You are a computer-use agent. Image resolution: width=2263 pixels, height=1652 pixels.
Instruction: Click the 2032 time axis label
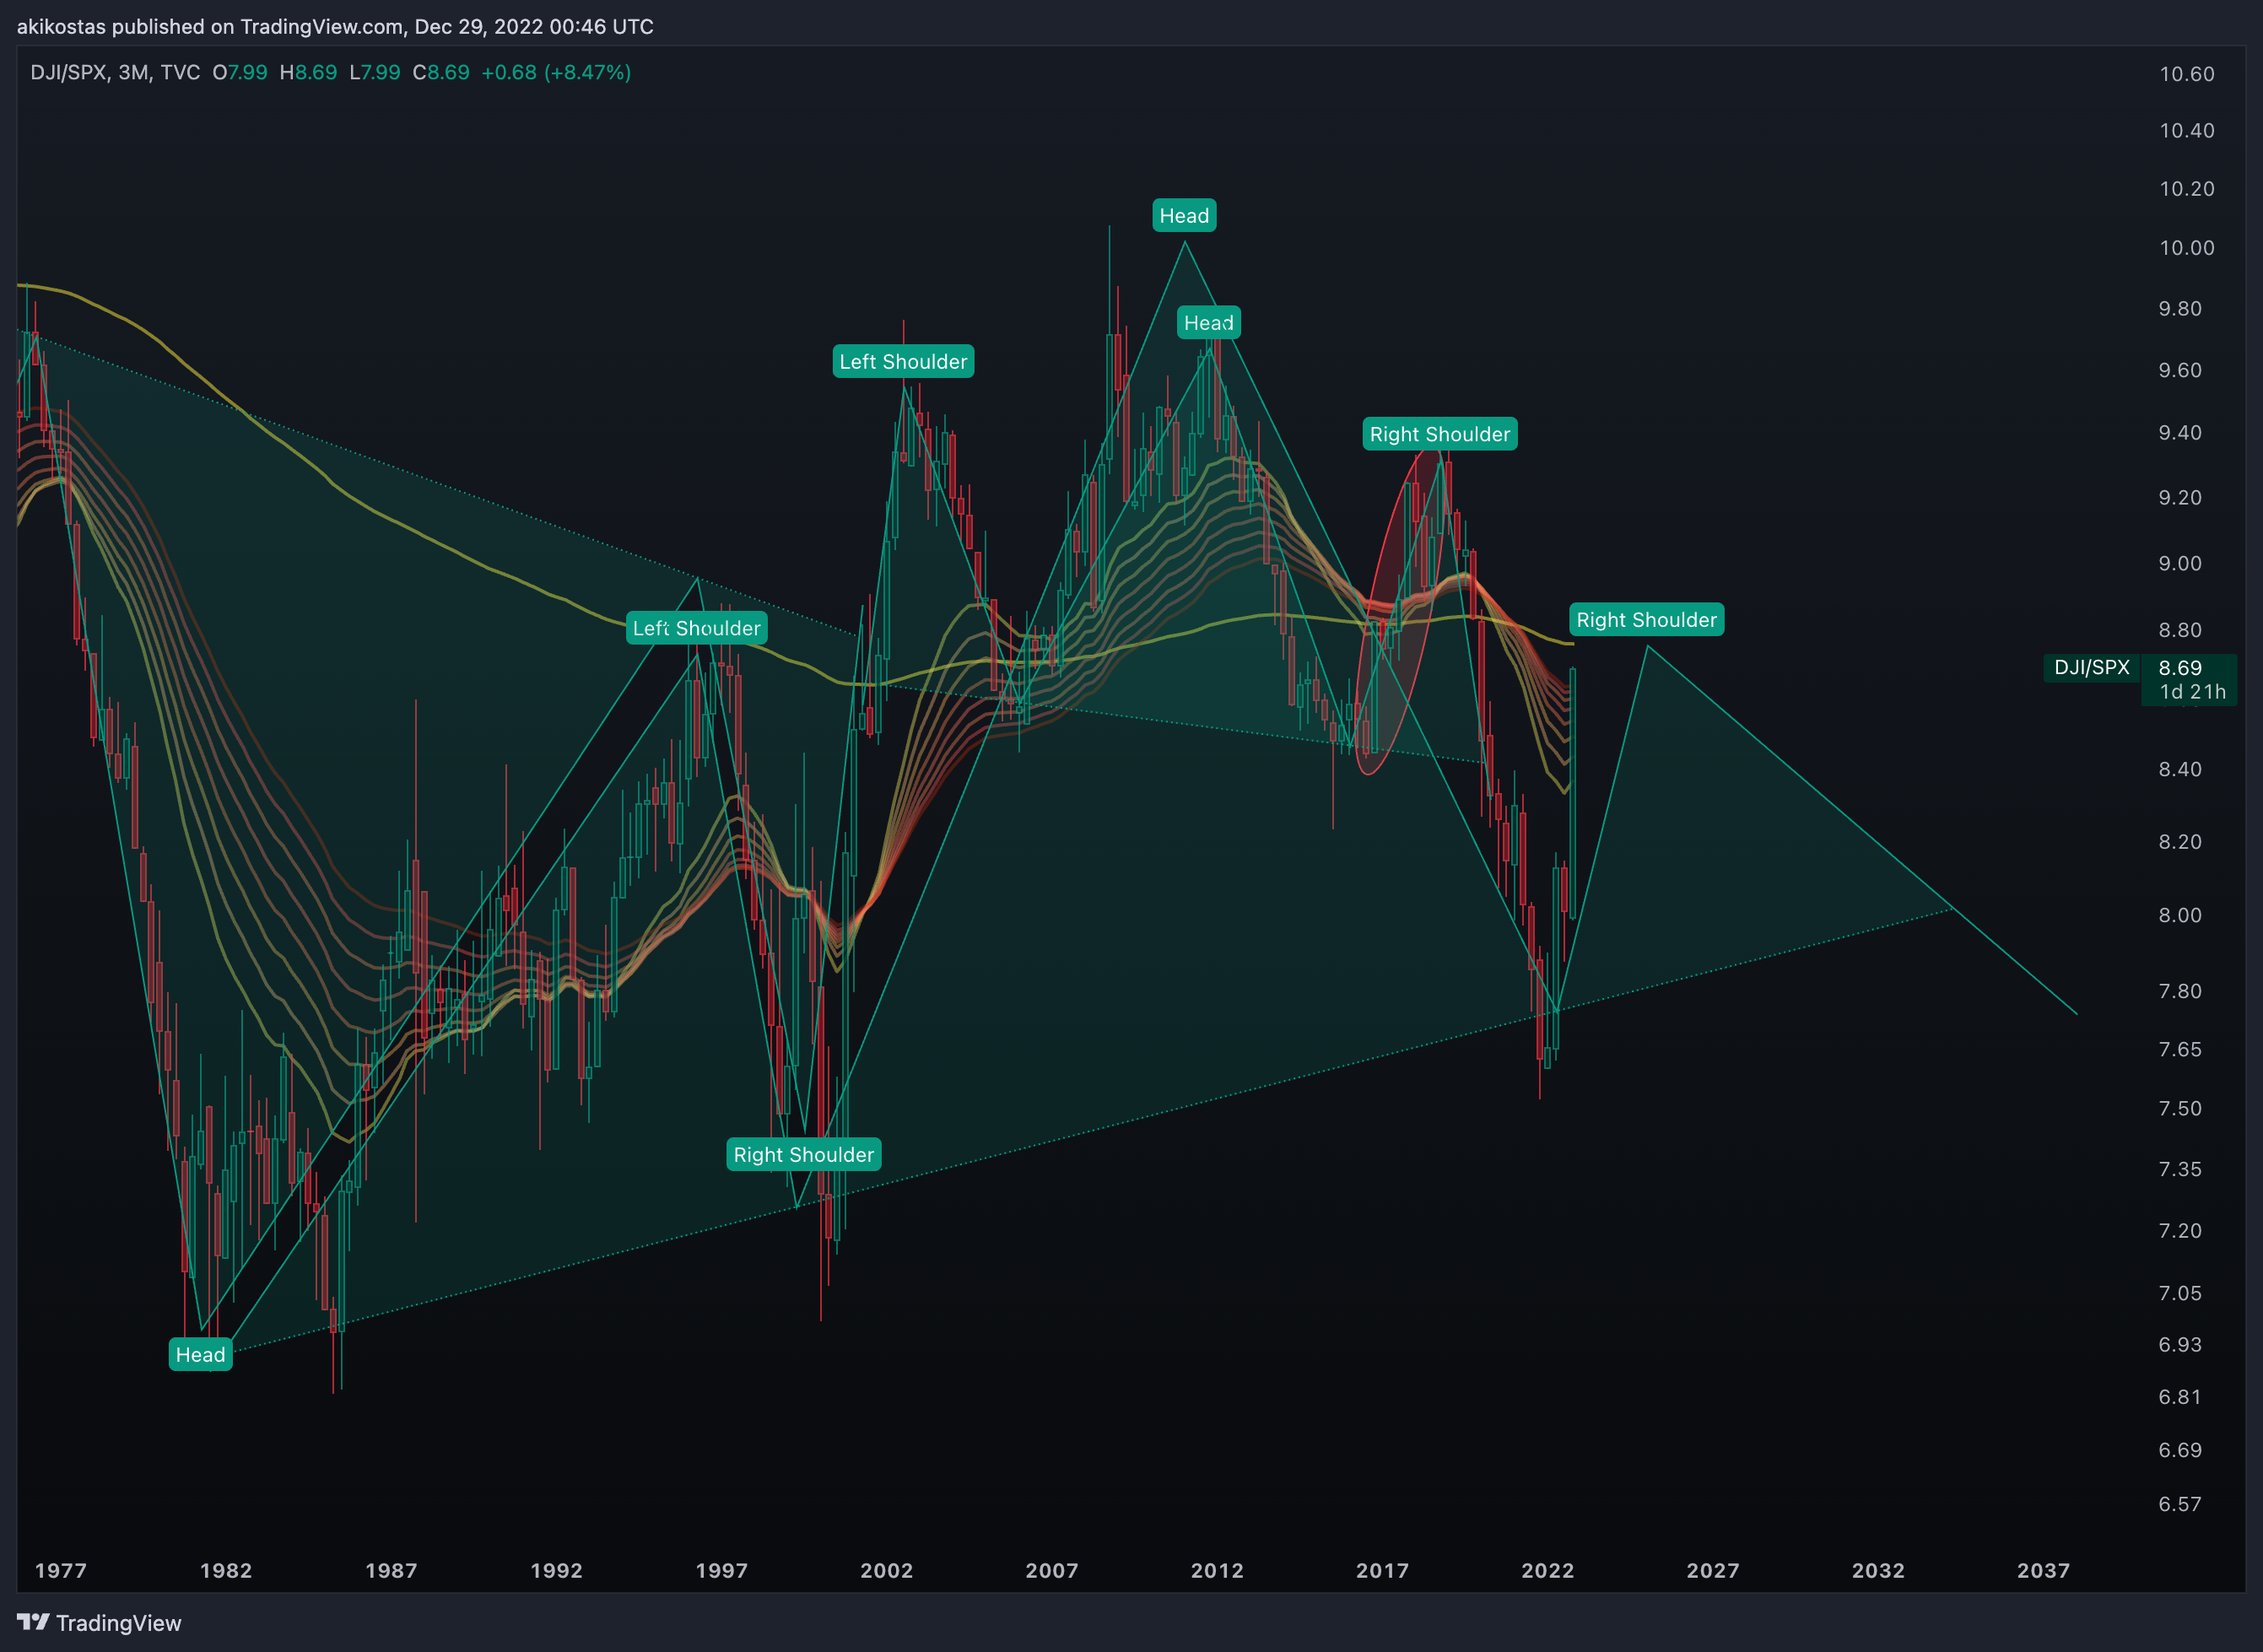(x=1878, y=1571)
